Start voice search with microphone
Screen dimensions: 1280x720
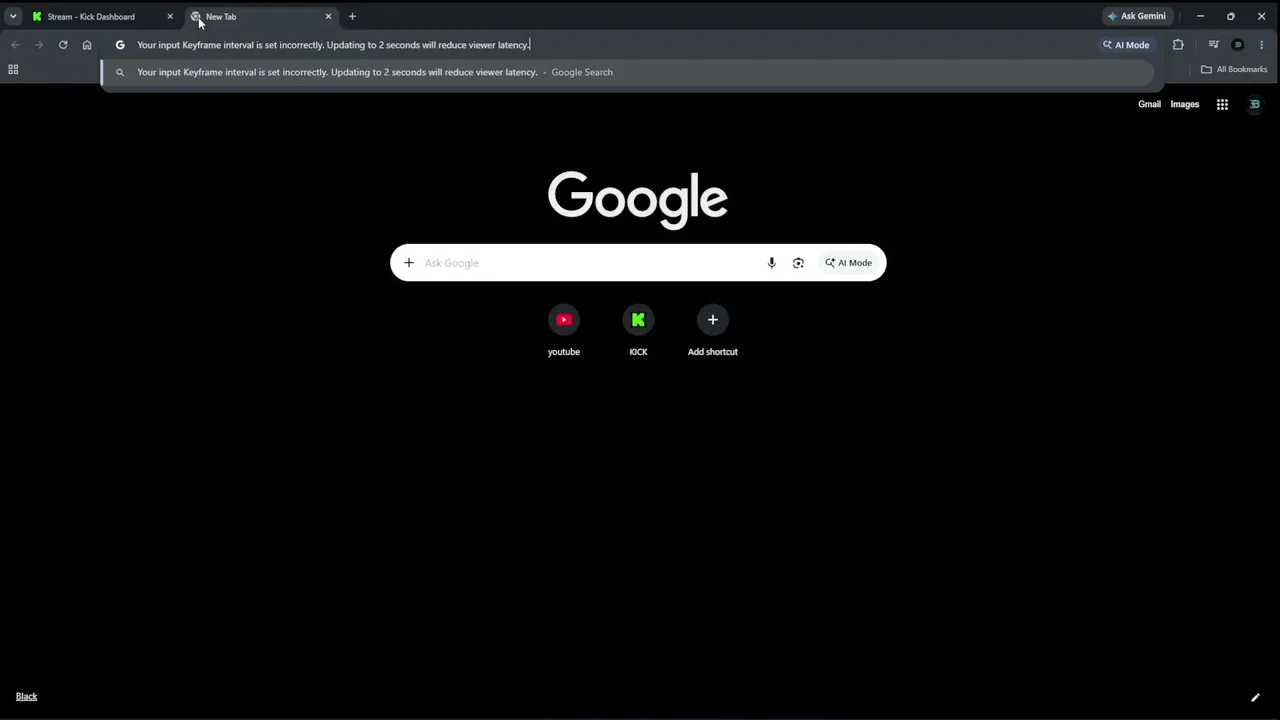click(771, 263)
